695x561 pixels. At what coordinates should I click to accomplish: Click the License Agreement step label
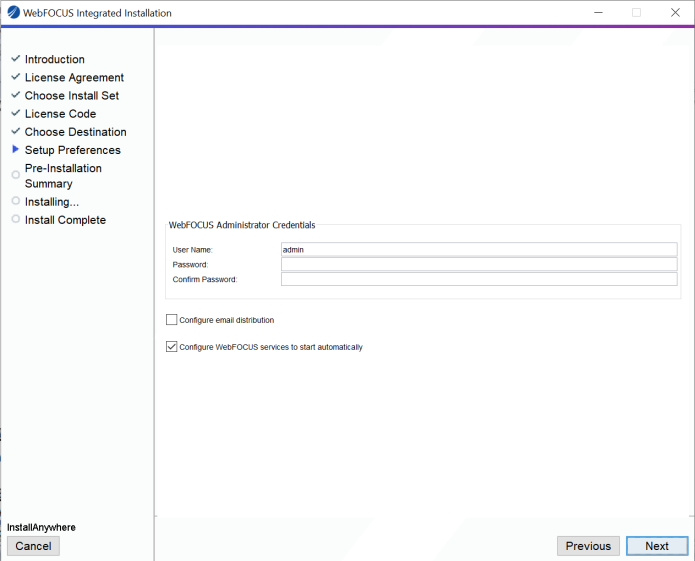[x=74, y=78]
